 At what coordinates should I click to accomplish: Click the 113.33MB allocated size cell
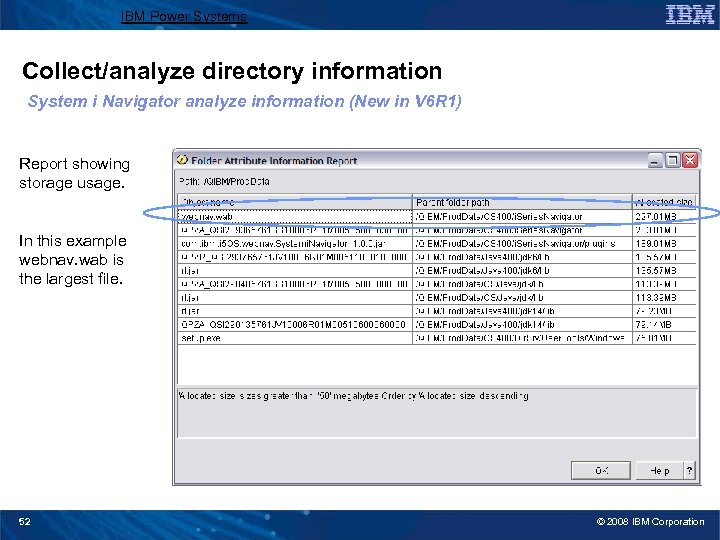[x=664, y=298]
